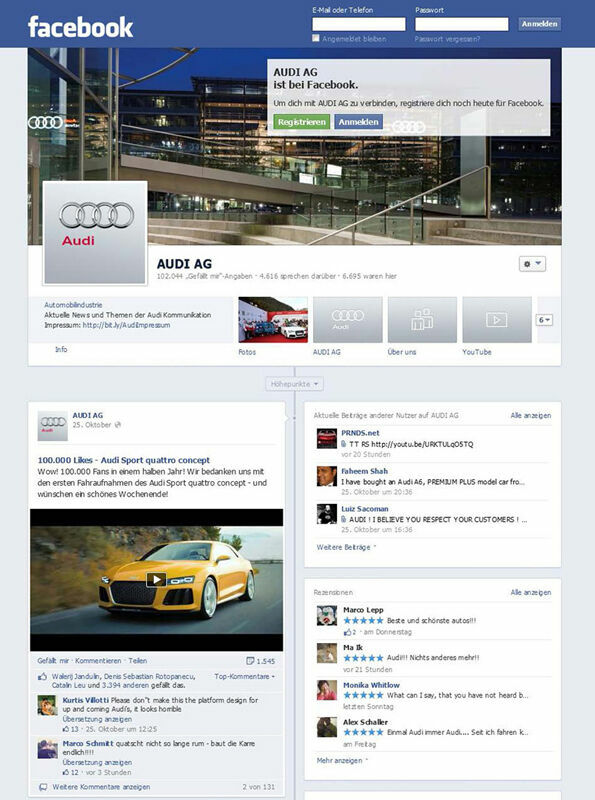Open the 100.000 Likes post title

coord(123,460)
